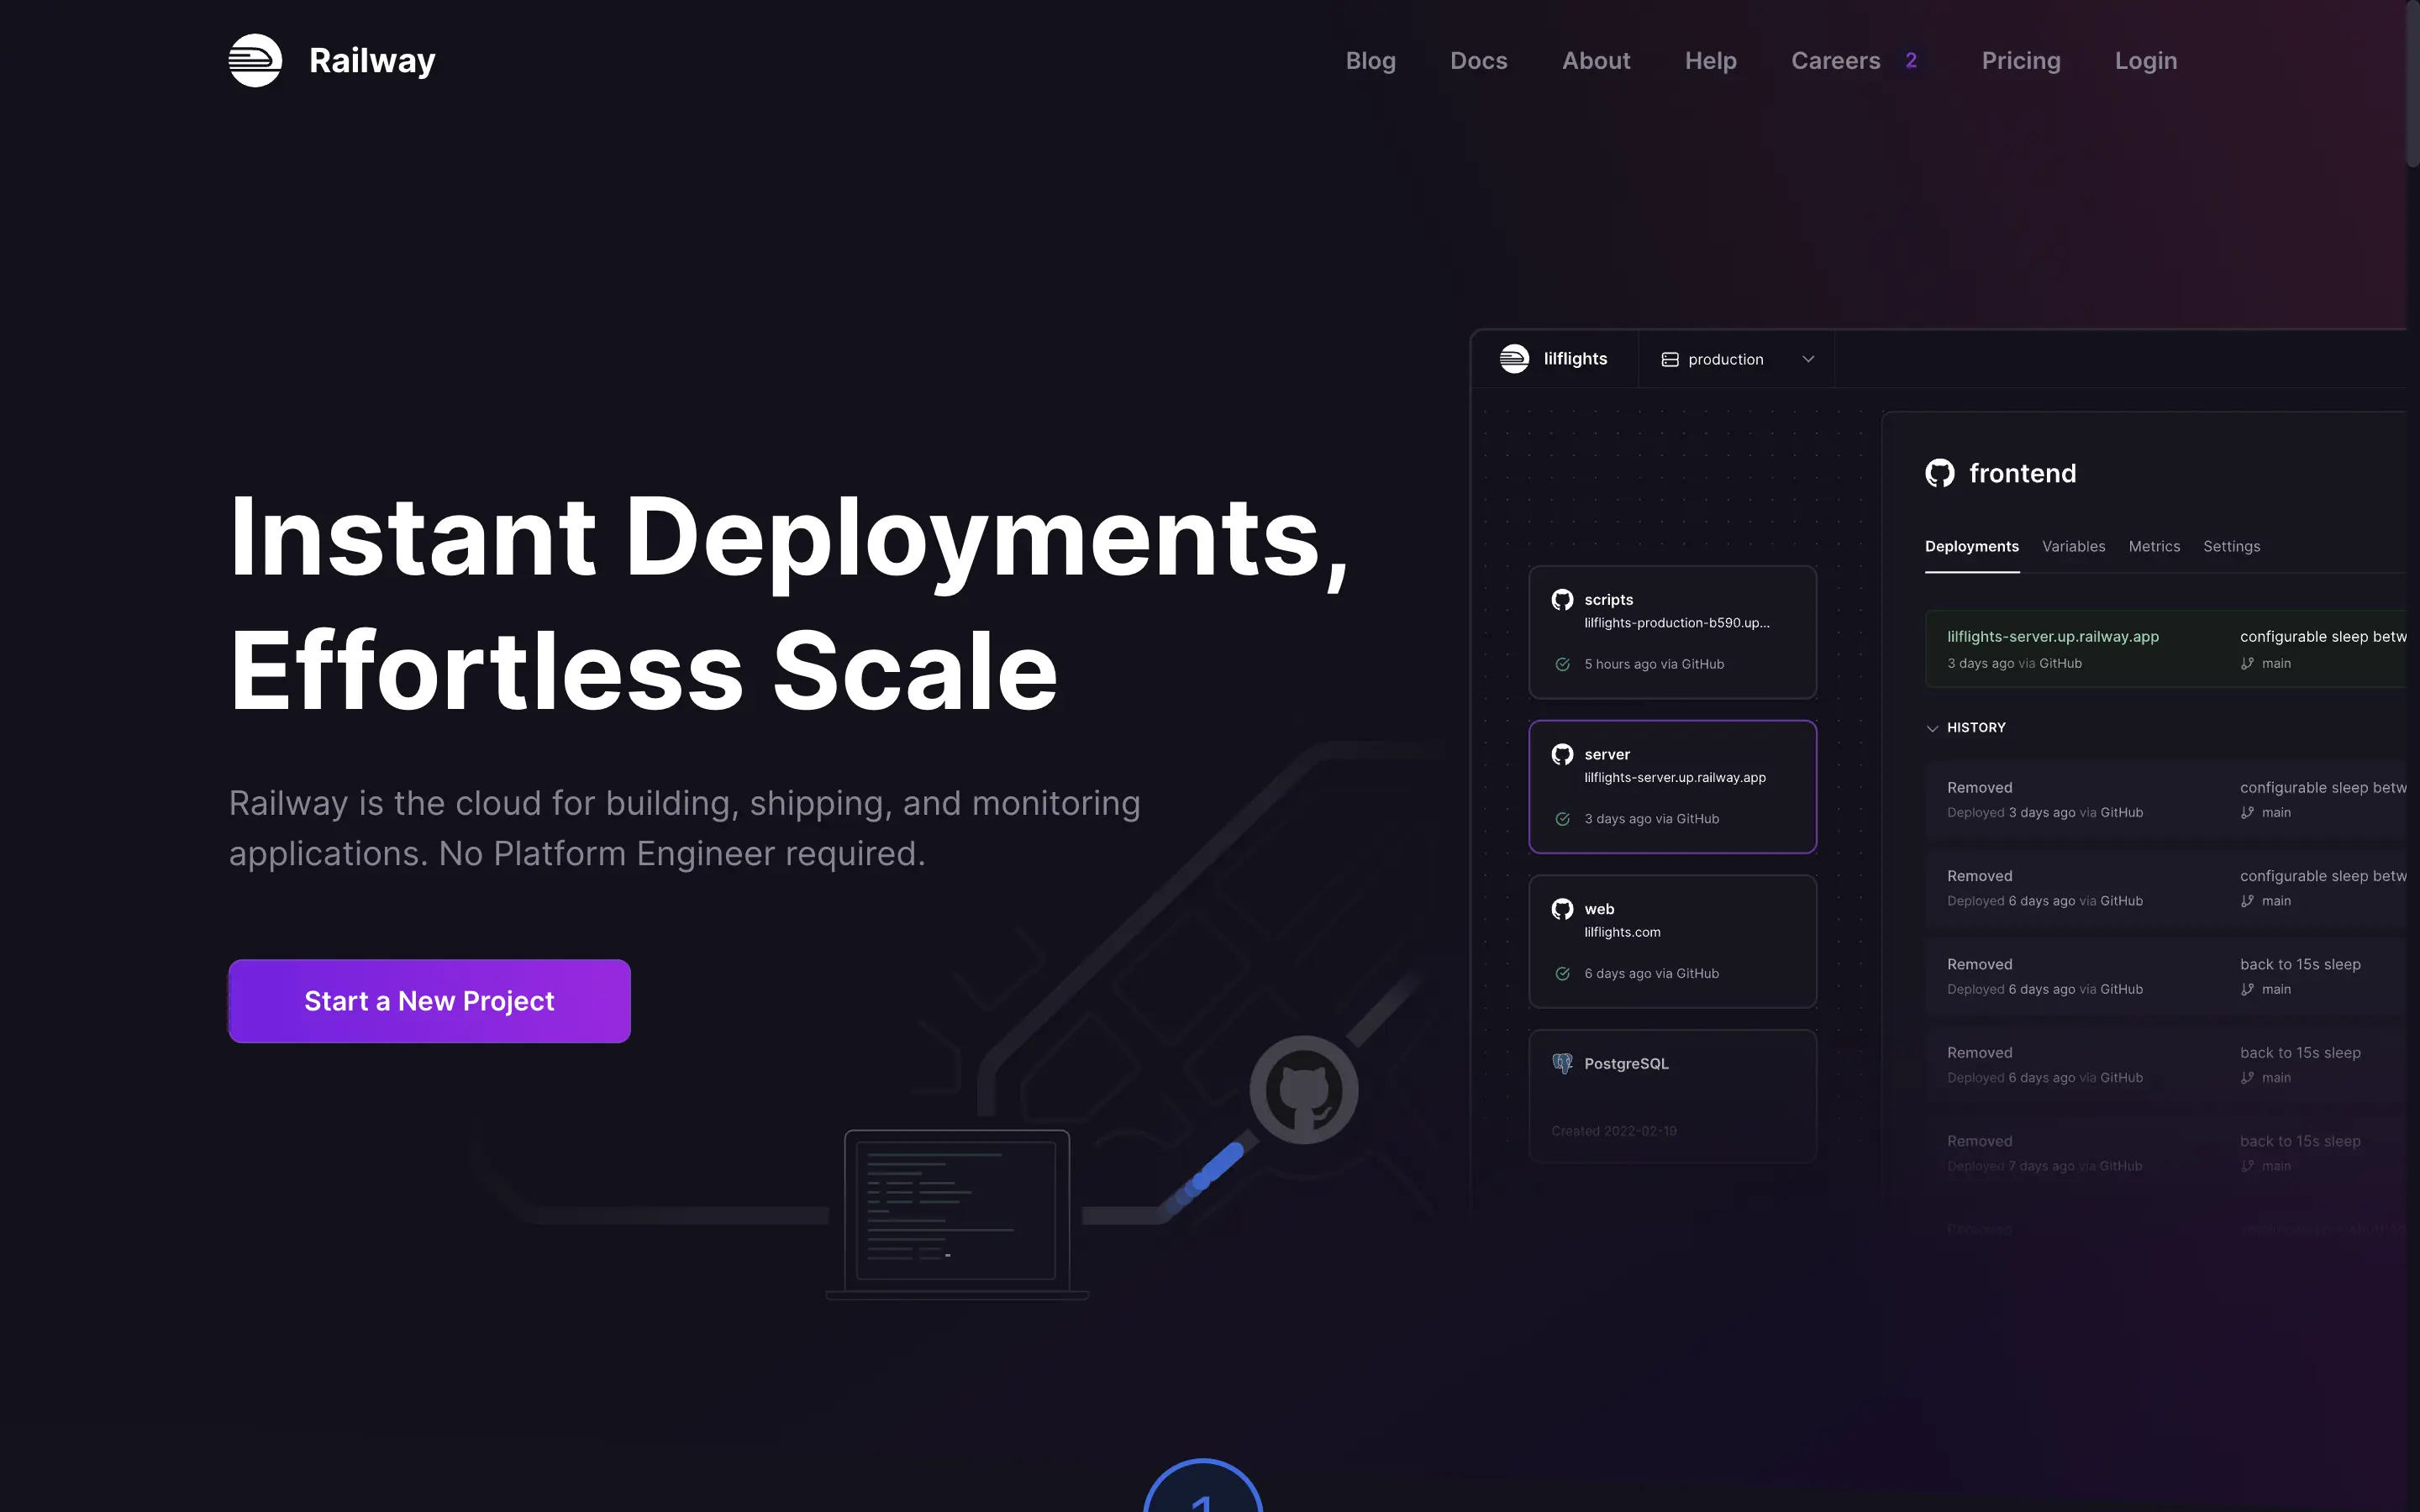2420x1512 pixels.
Task: Click the large GitHub circle illustration
Action: pyautogui.click(x=1303, y=1090)
